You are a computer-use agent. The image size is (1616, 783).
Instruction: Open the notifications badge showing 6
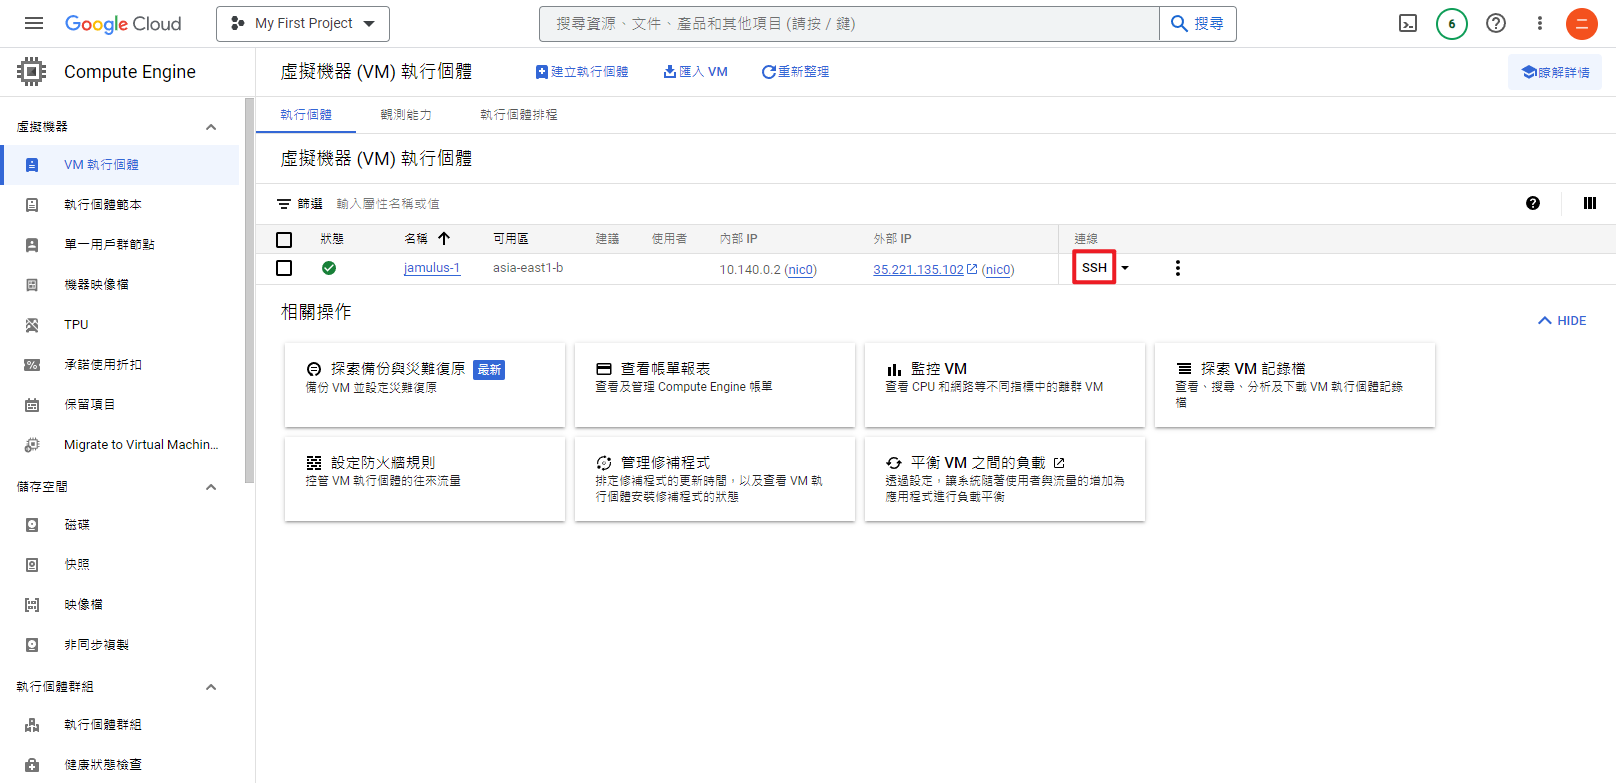tap(1452, 23)
